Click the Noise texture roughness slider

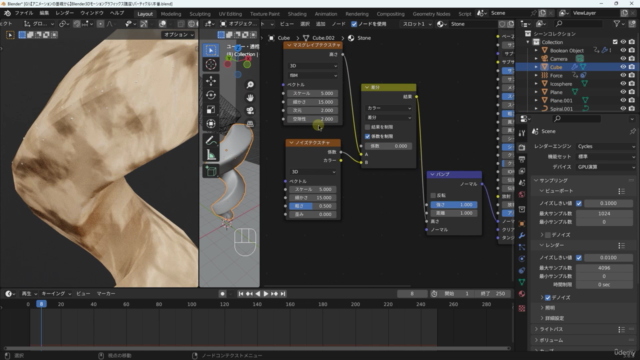coord(313,206)
